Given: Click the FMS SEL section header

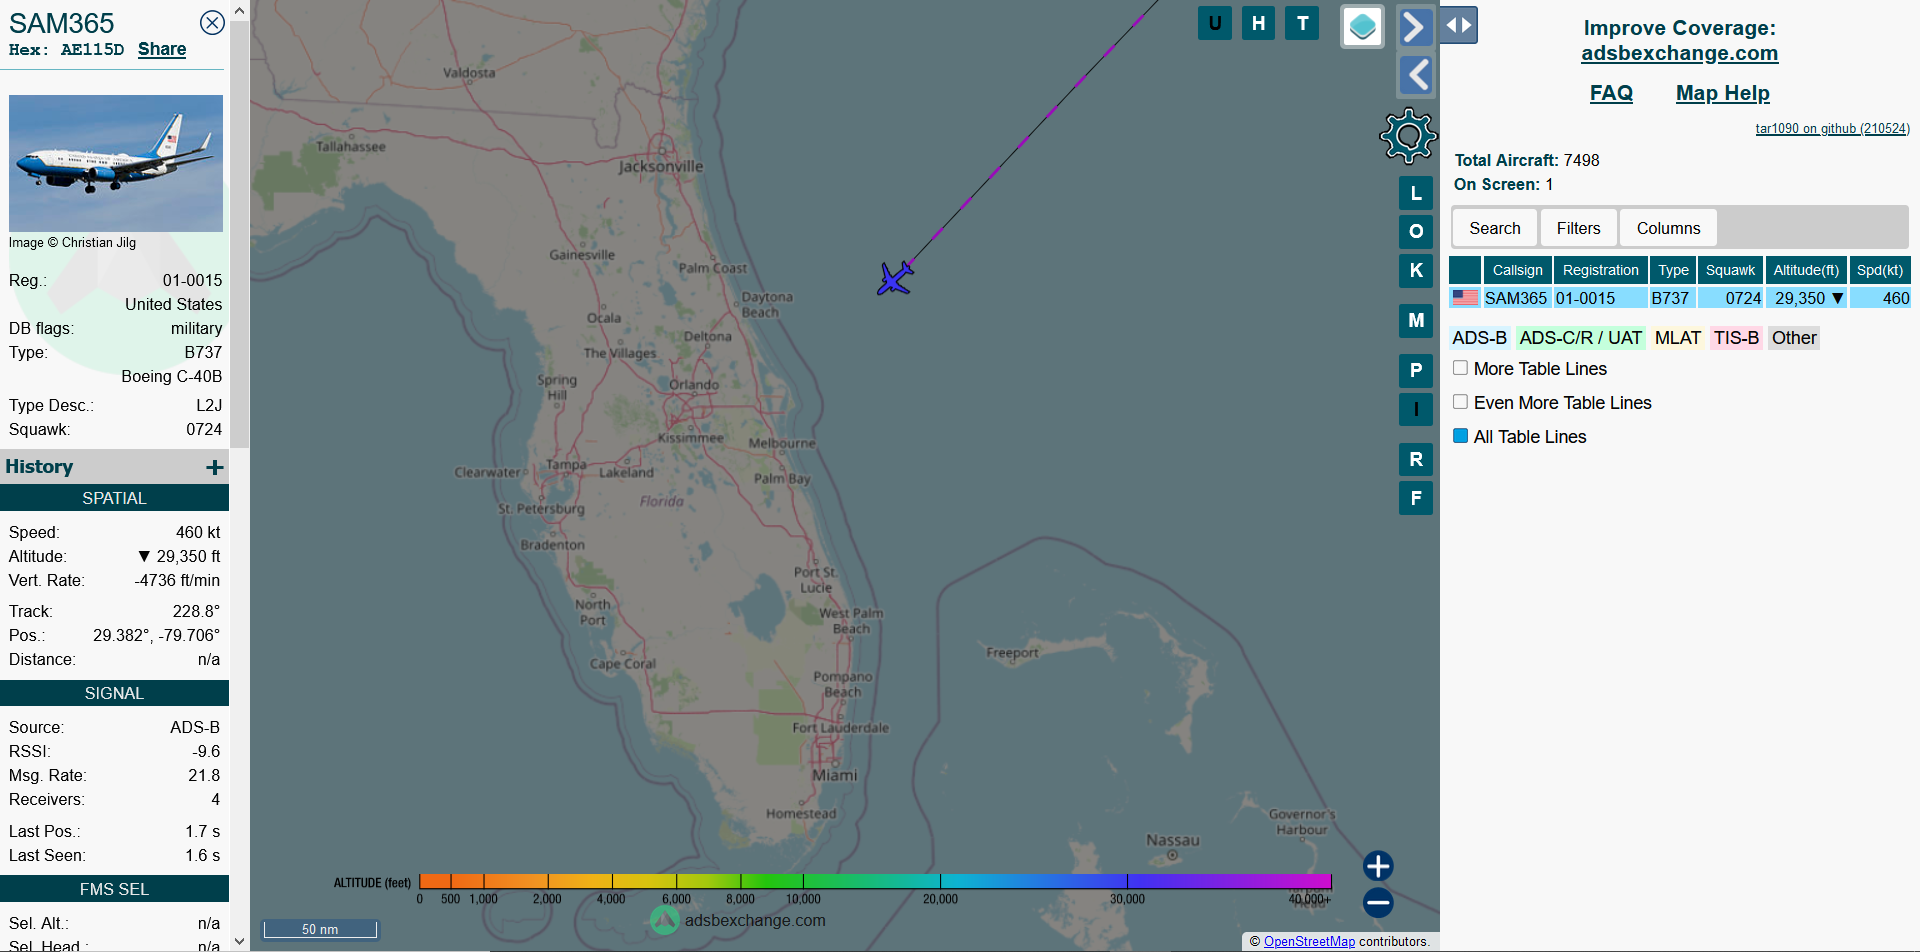Looking at the screenshot, I should pos(114,889).
